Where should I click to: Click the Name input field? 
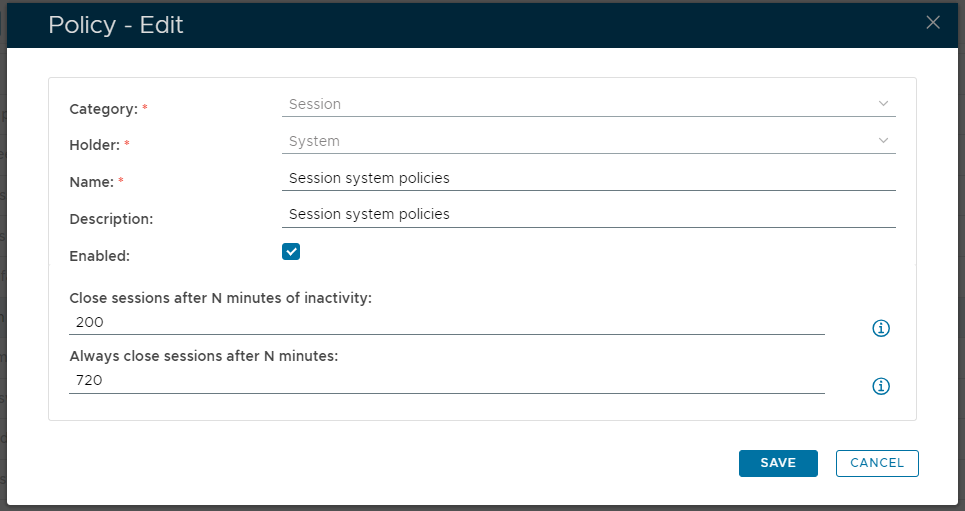588,178
